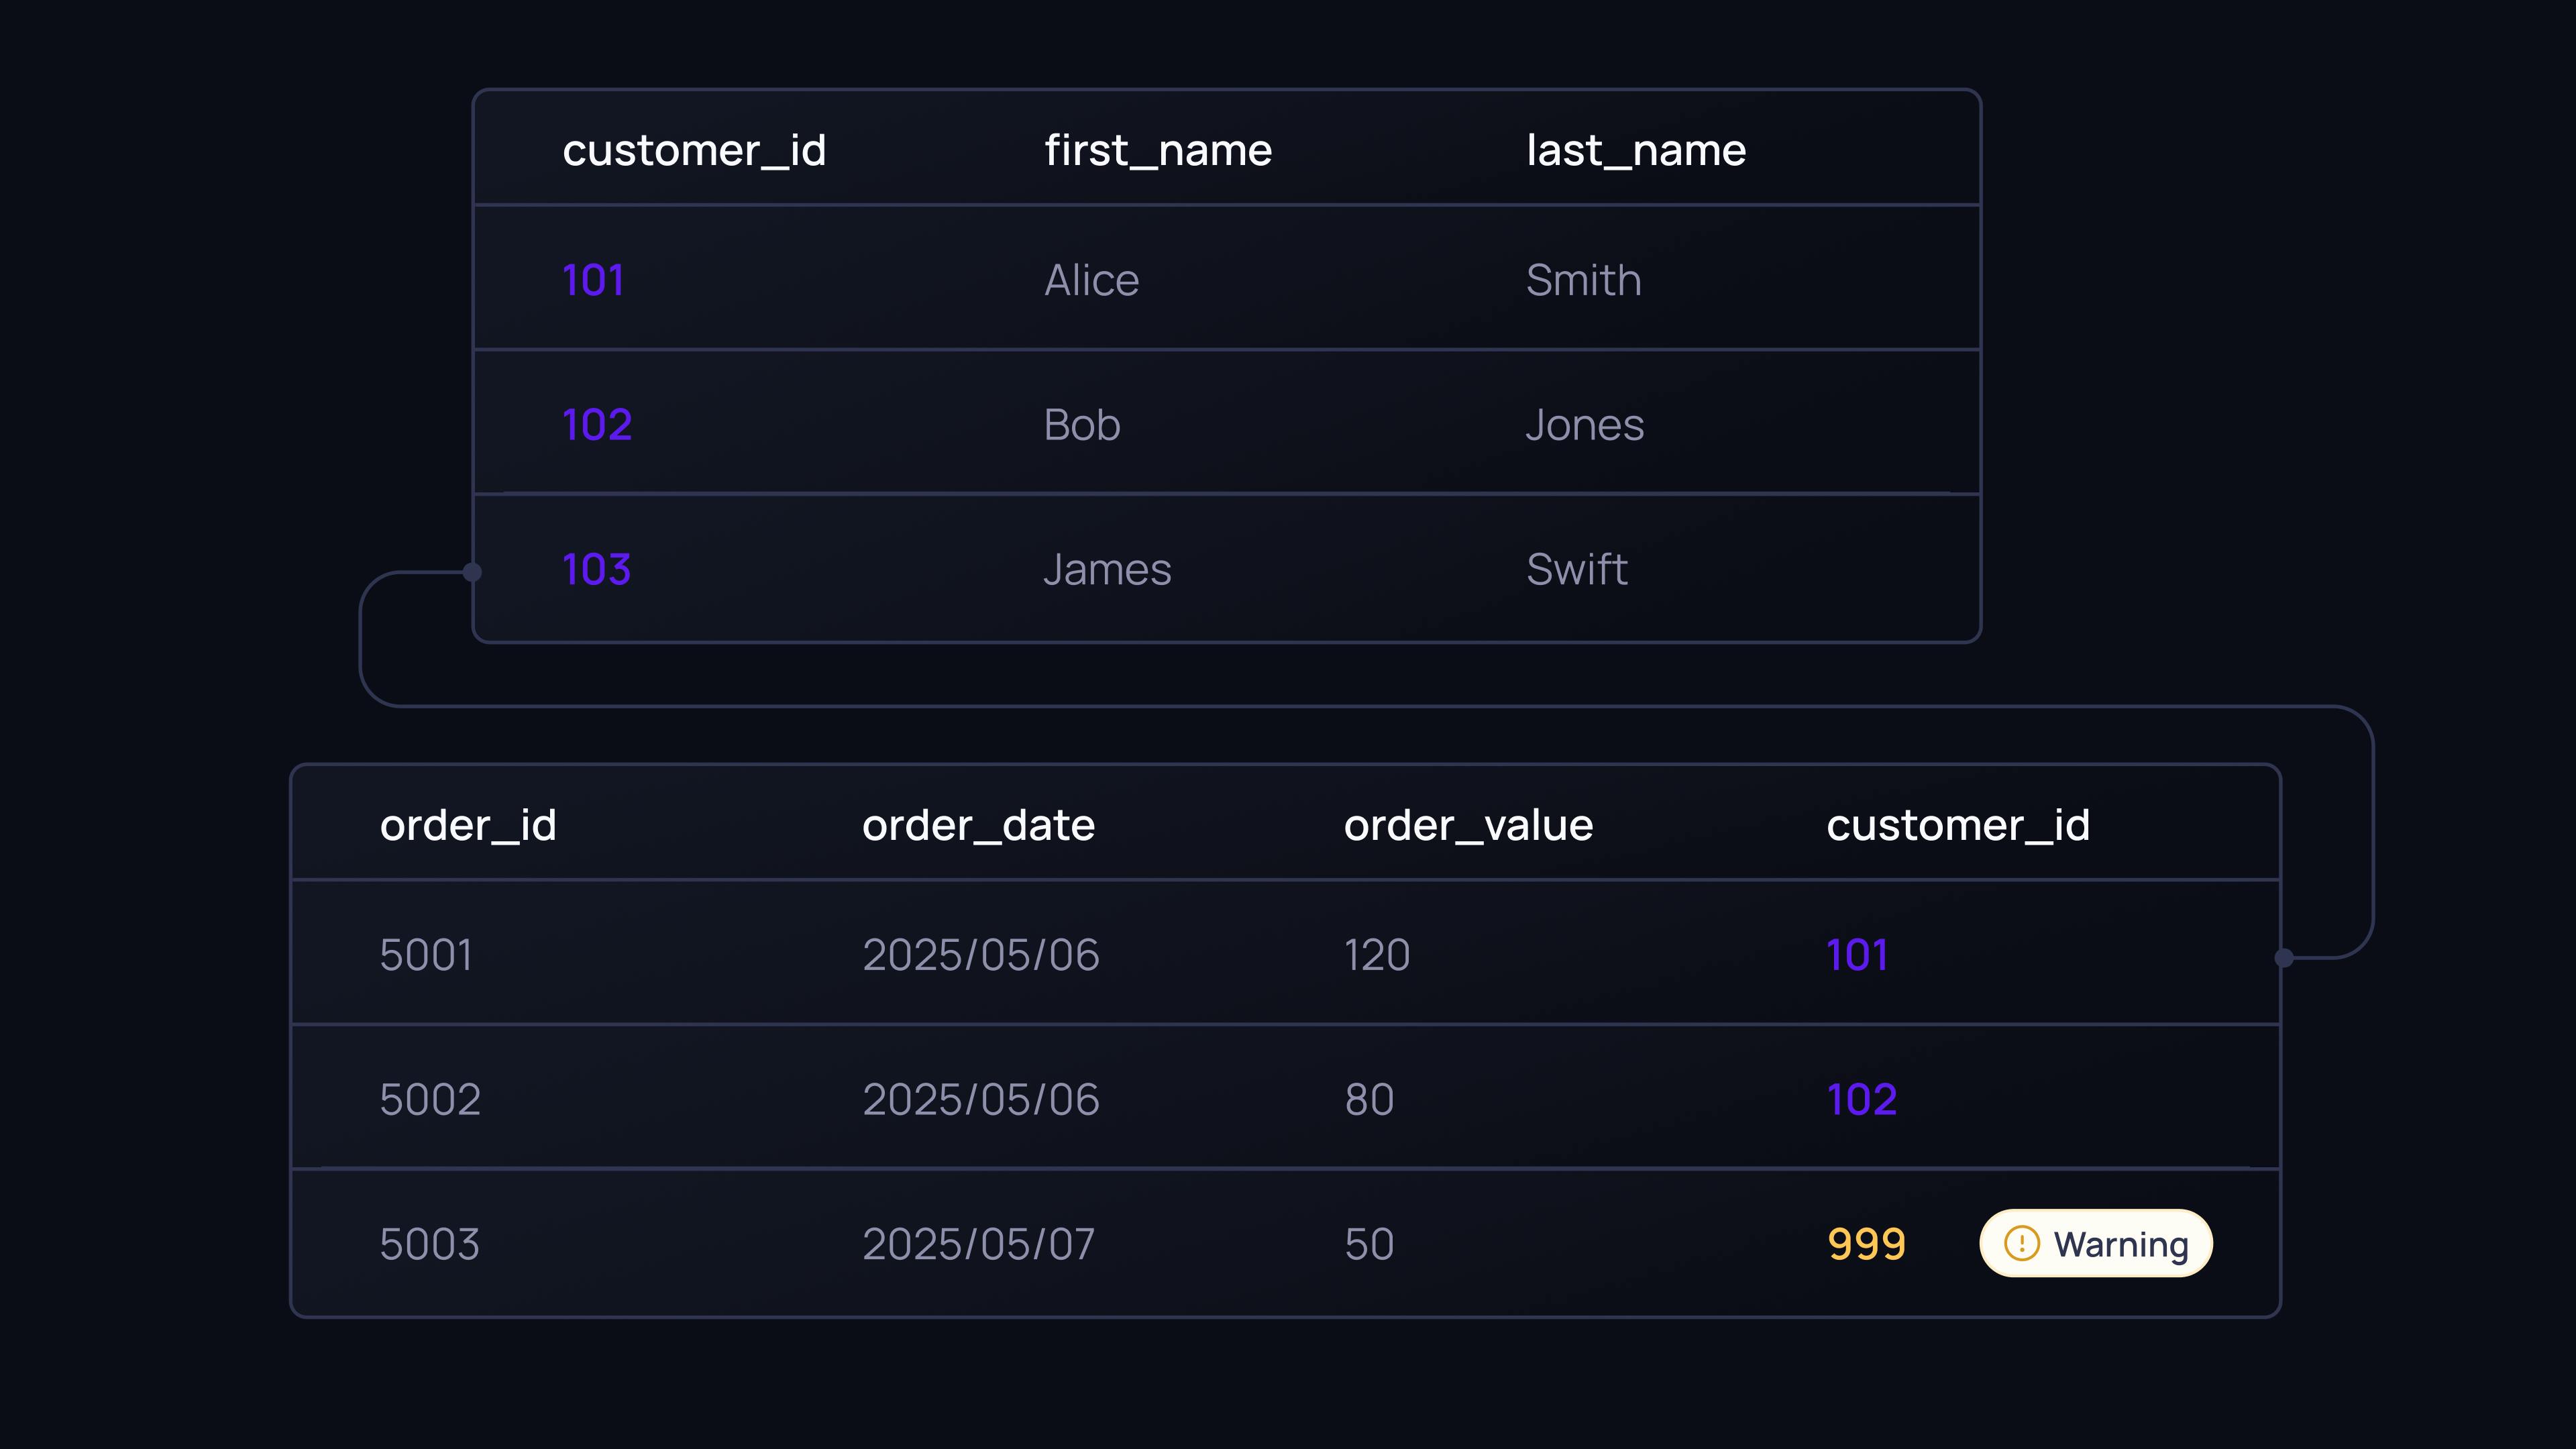Select the order_id column header

click(468, 825)
